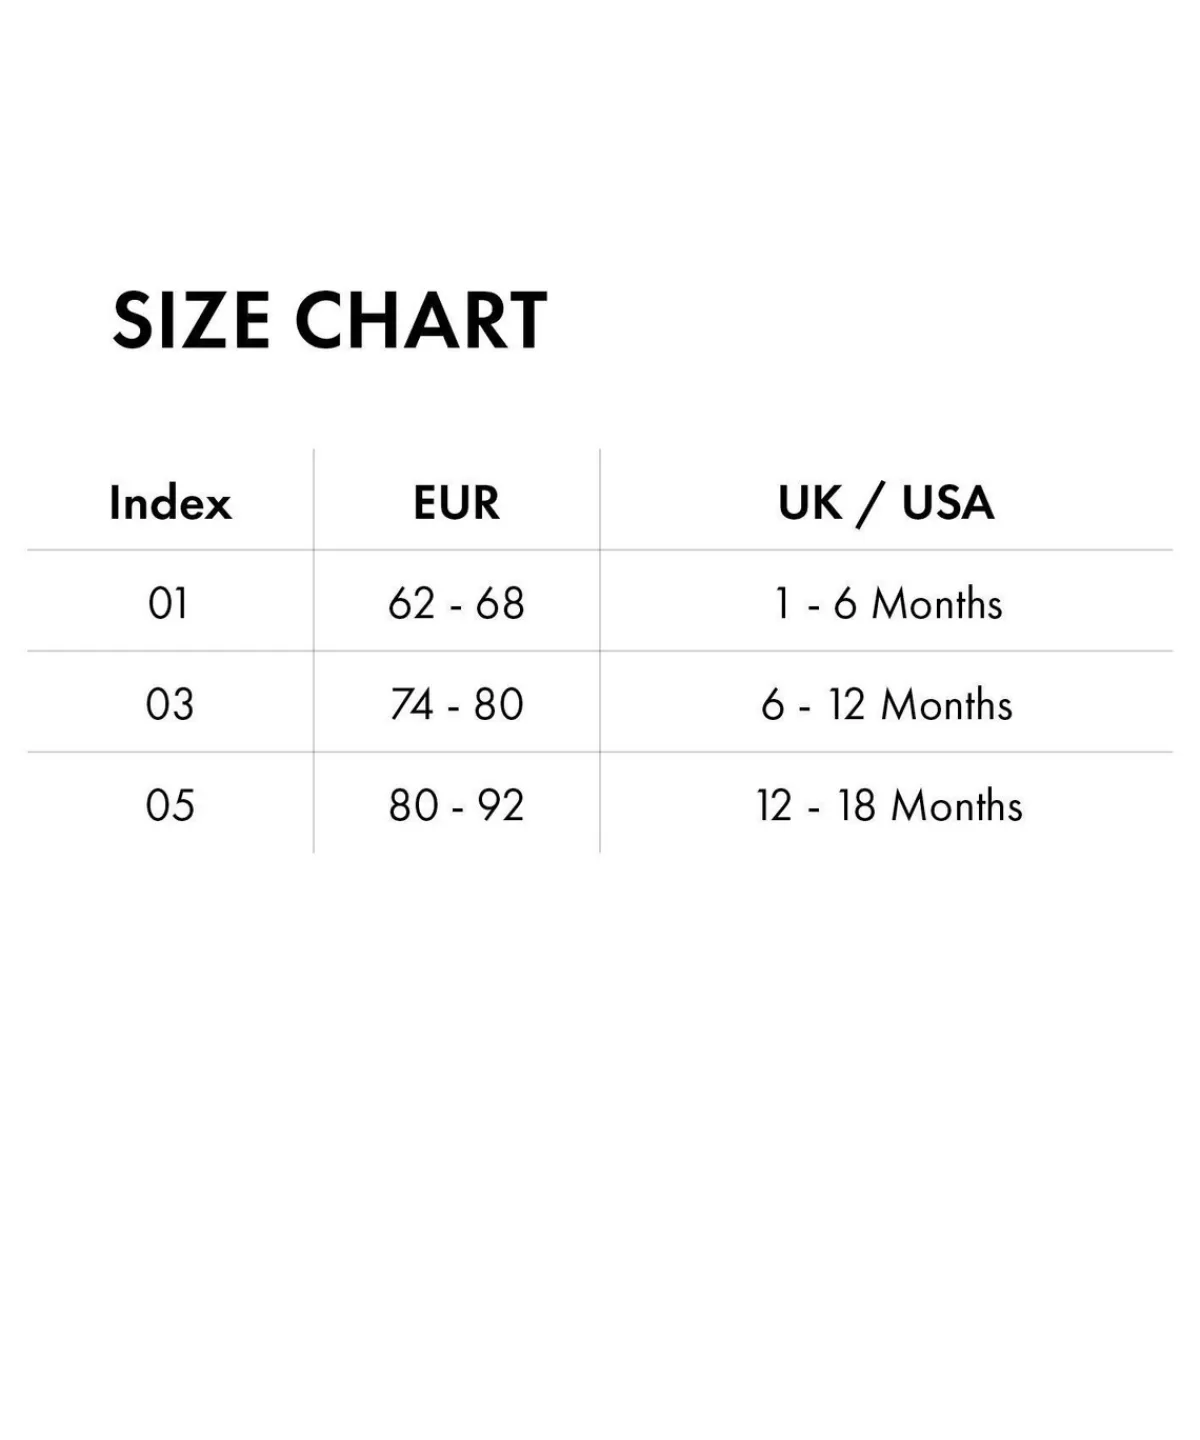Click the SIZE CHART heading
The height and width of the screenshot is (1440, 1200).
point(330,321)
